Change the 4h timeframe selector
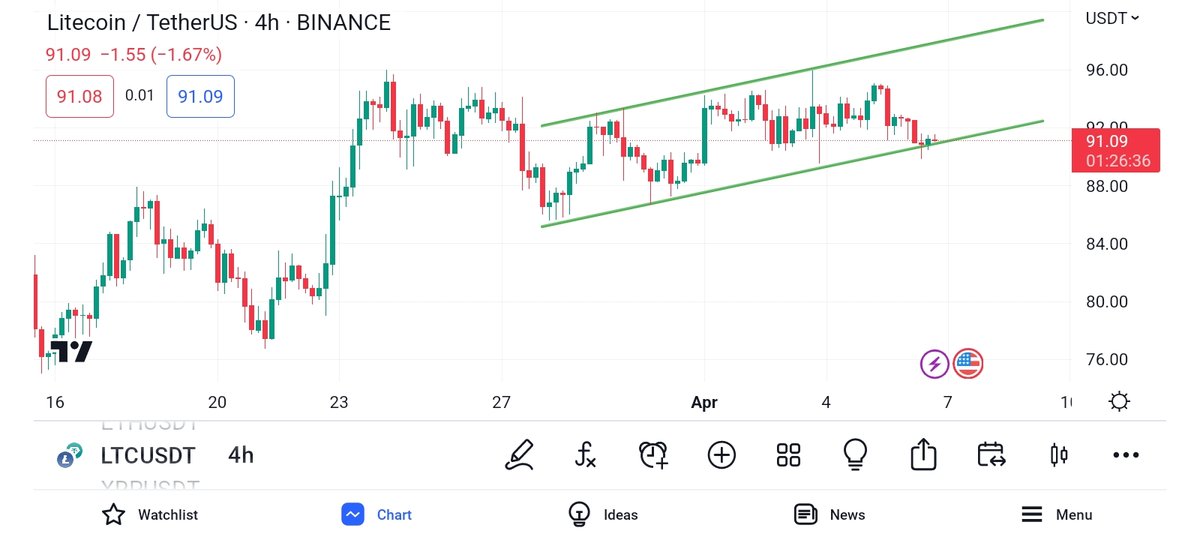 tap(241, 456)
